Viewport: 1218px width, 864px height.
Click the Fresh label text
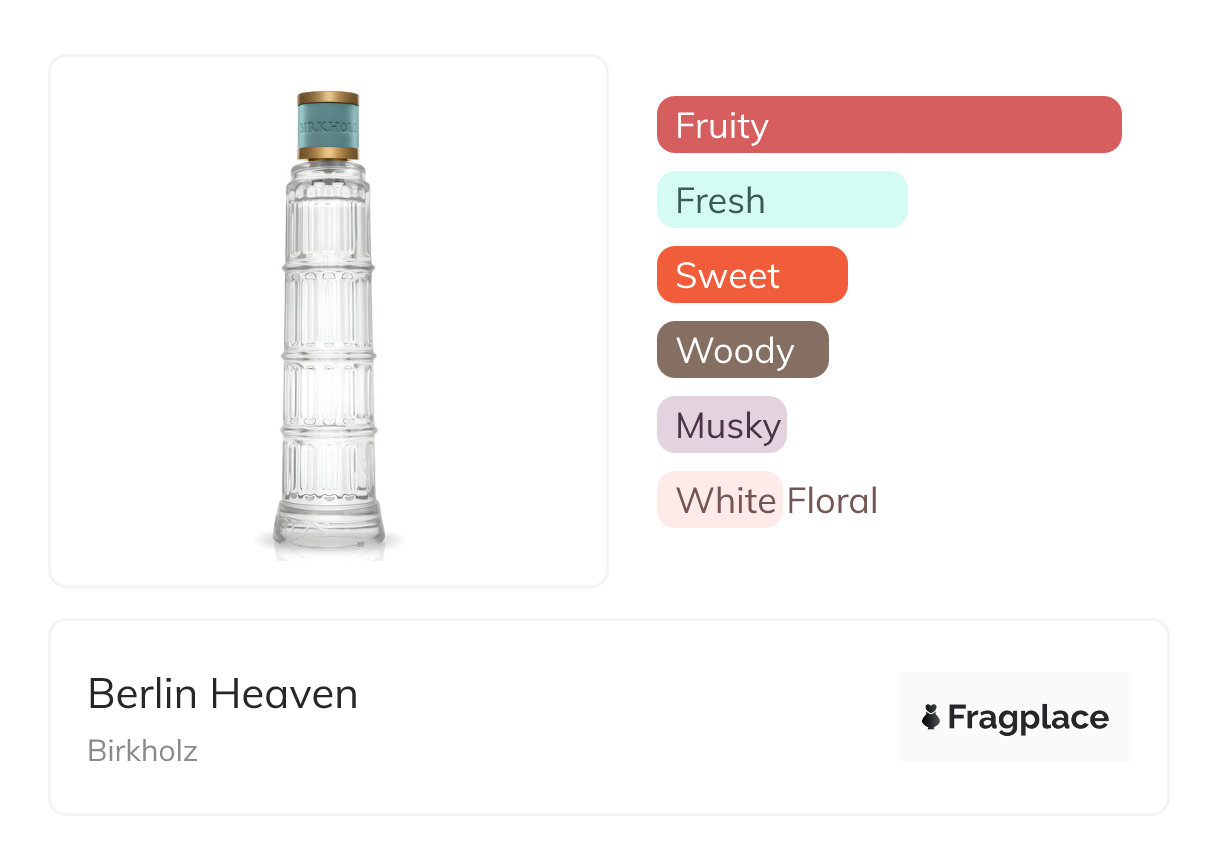[x=720, y=201]
